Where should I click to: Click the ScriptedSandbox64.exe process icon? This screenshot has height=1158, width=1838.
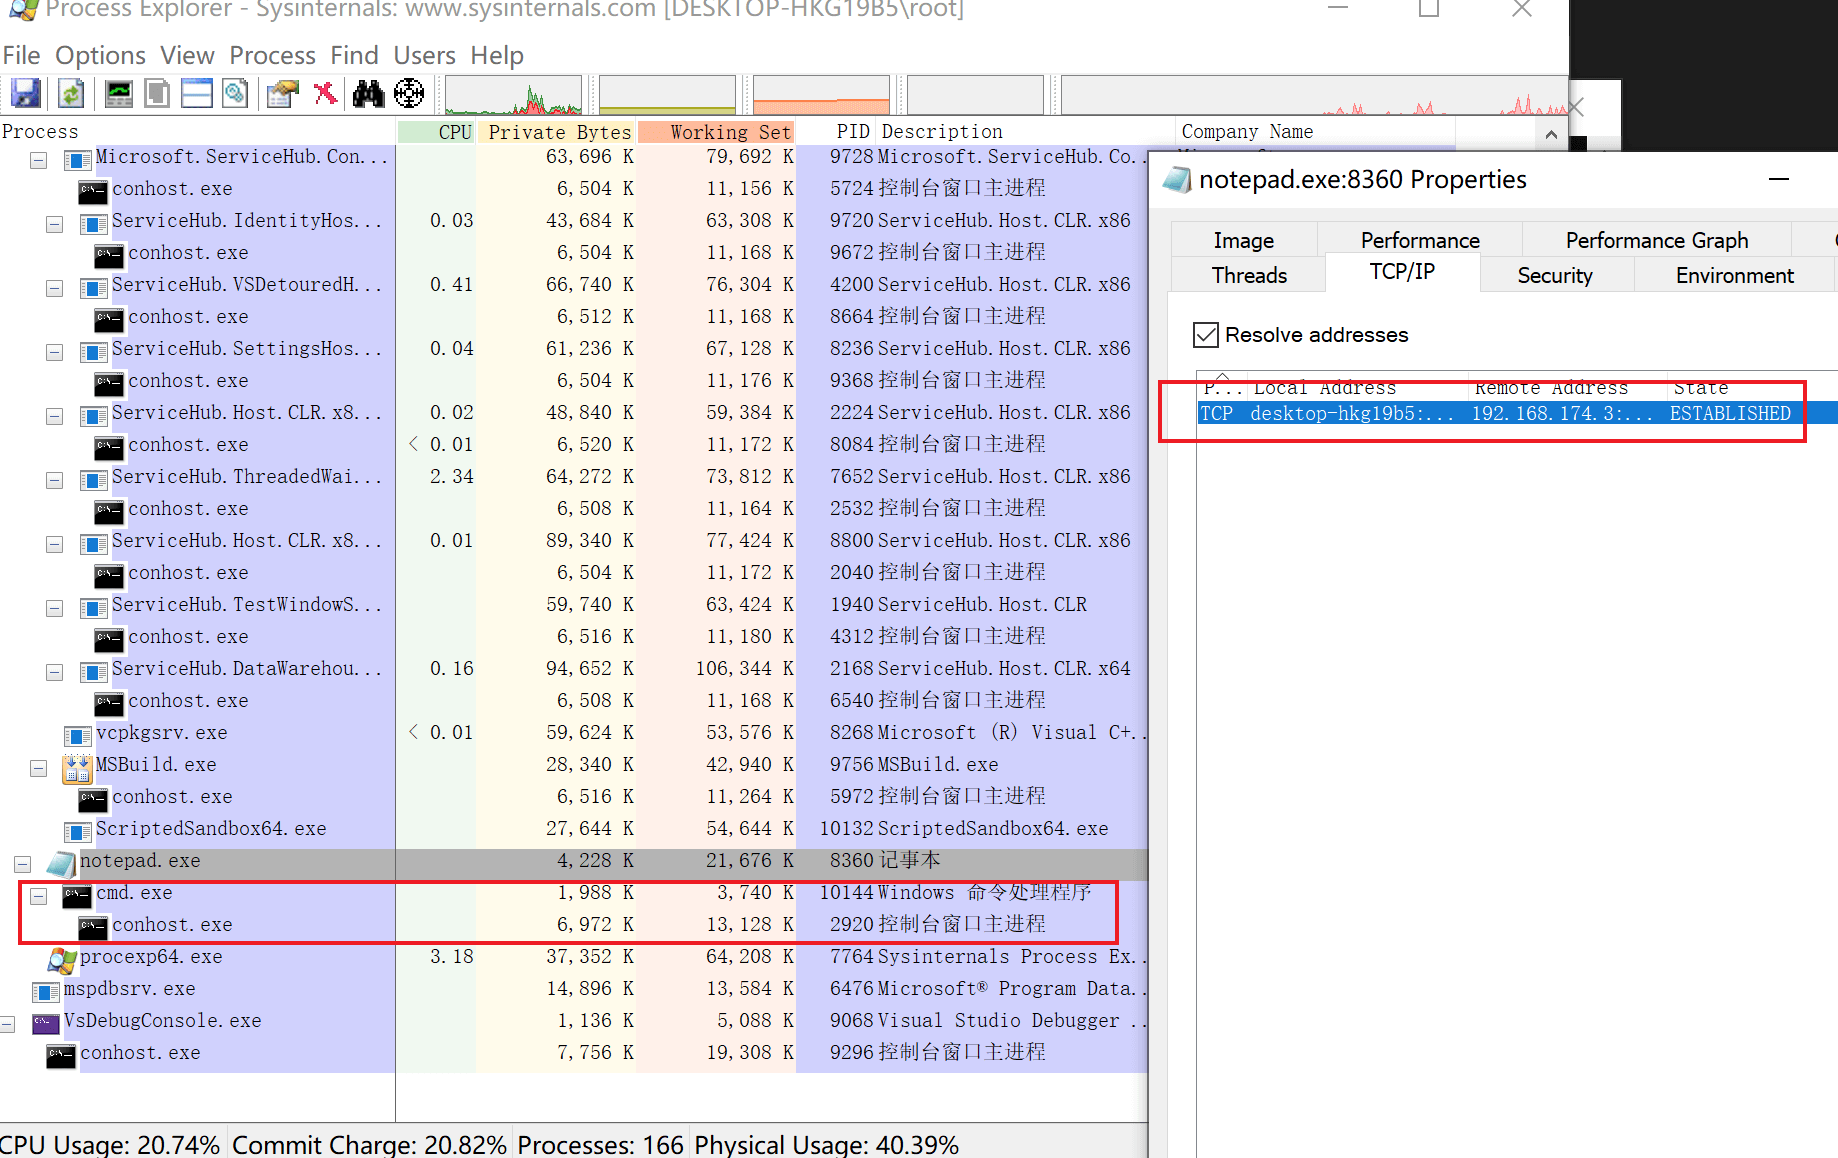78,831
